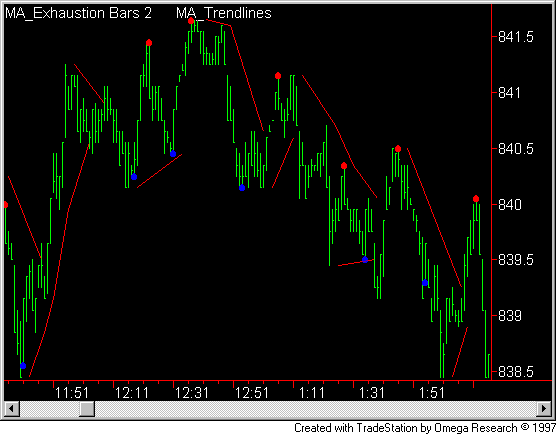Click the red exhaustion dot at chart peak near 841.5
Image resolution: width=556 pixels, height=434 pixels.
tap(191, 21)
